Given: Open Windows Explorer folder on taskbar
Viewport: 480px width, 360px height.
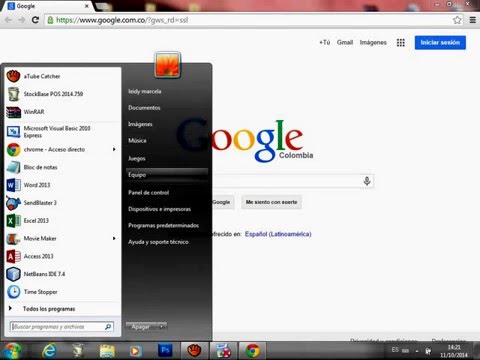Looking at the screenshot, I should (x=107, y=351).
